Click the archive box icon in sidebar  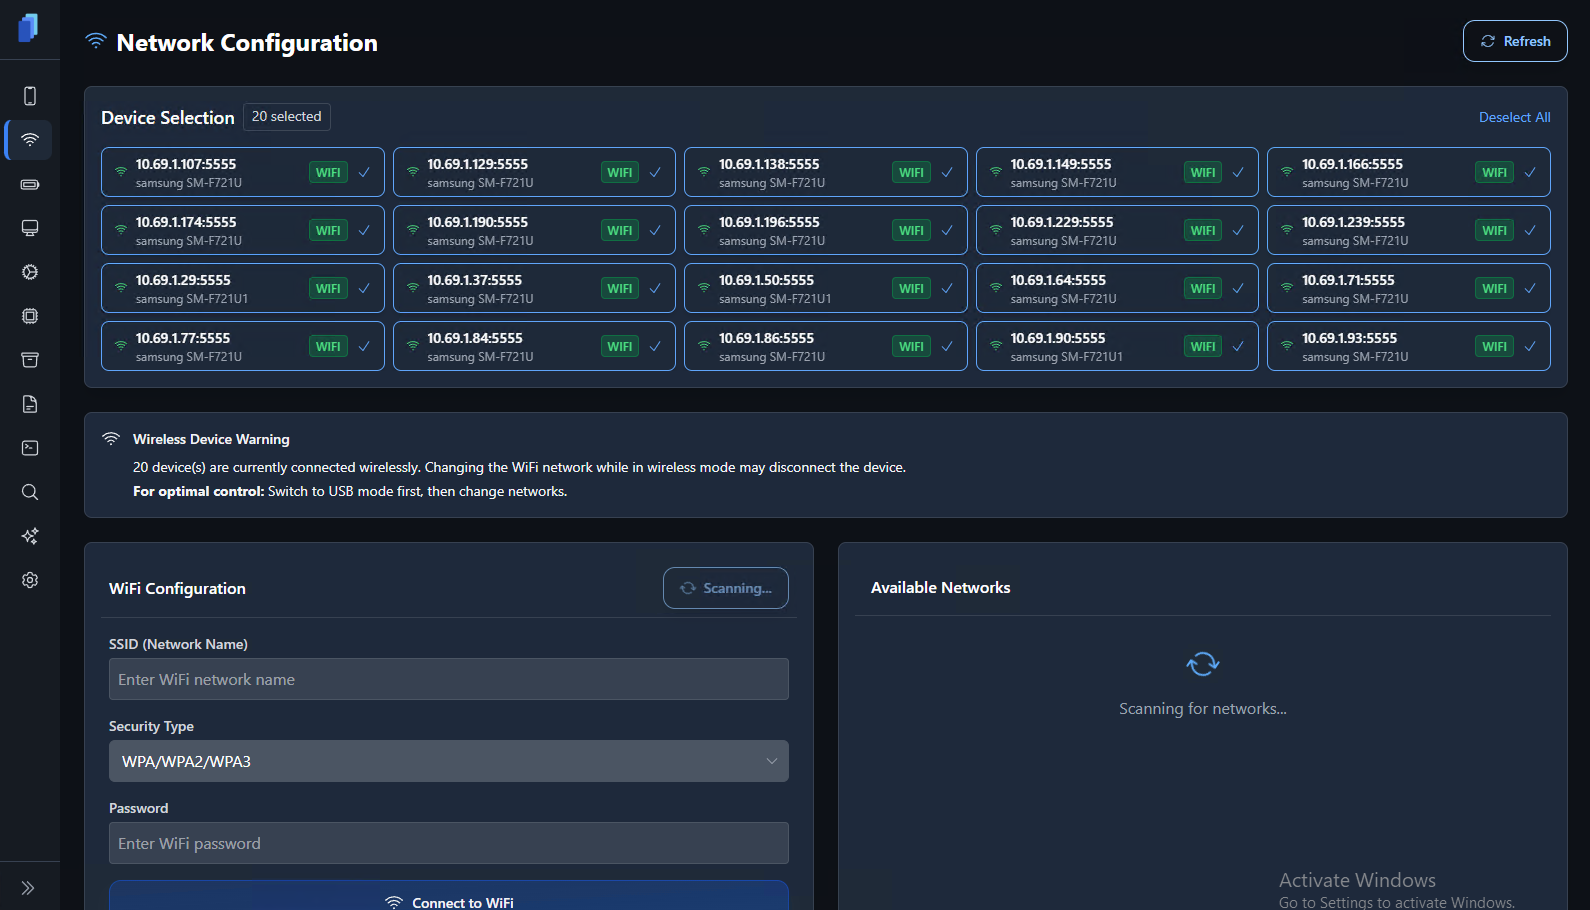coord(30,360)
